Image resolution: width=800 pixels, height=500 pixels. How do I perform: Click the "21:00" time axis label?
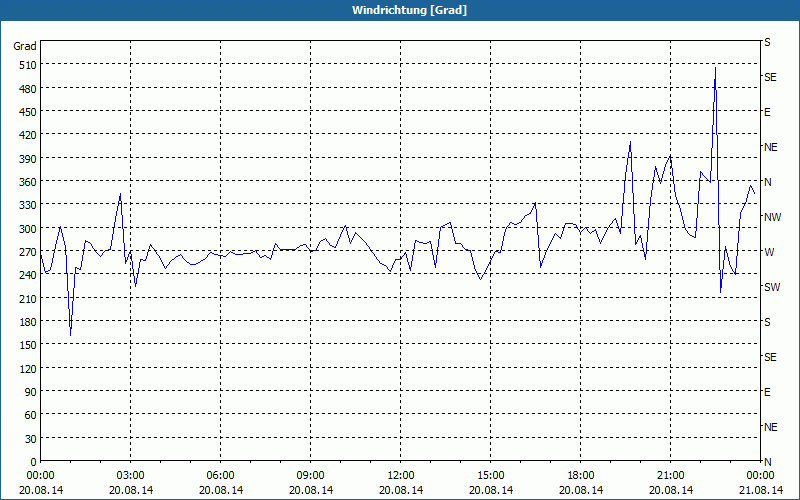[670, 476]
